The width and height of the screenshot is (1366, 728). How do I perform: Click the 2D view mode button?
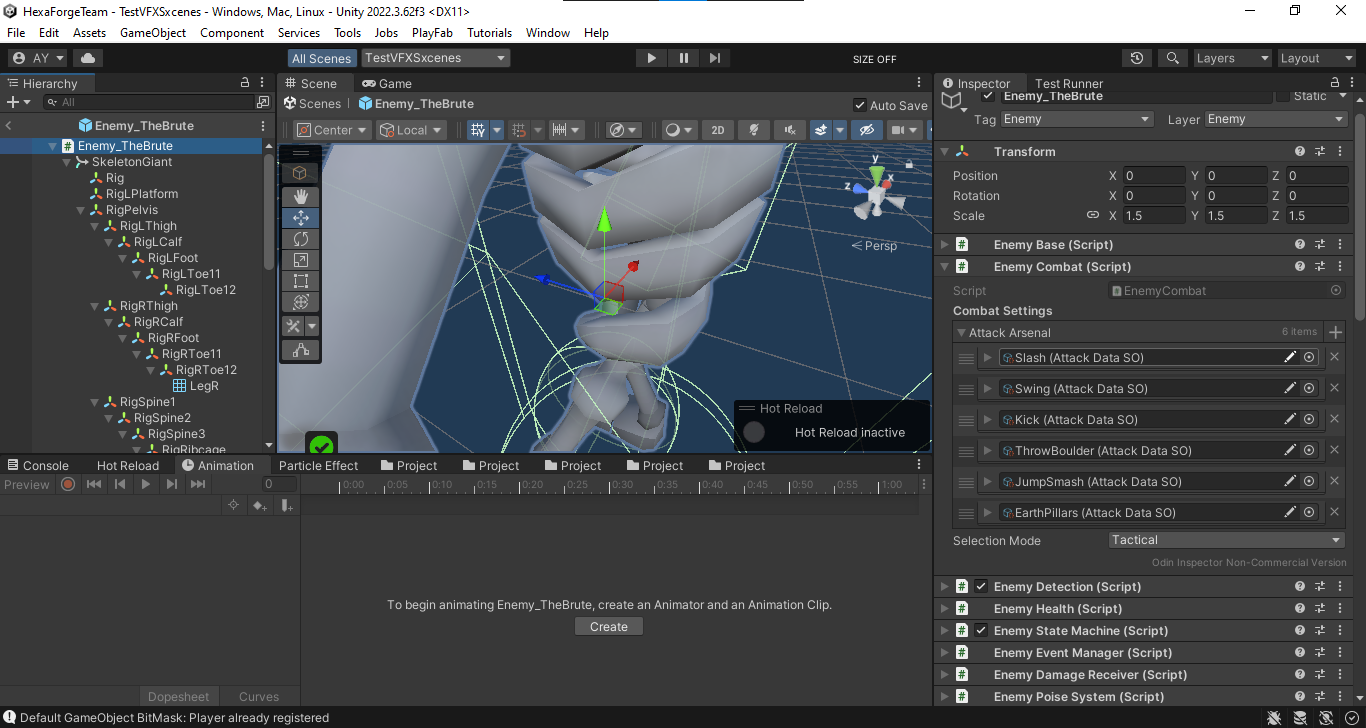[x=718, y=130]
